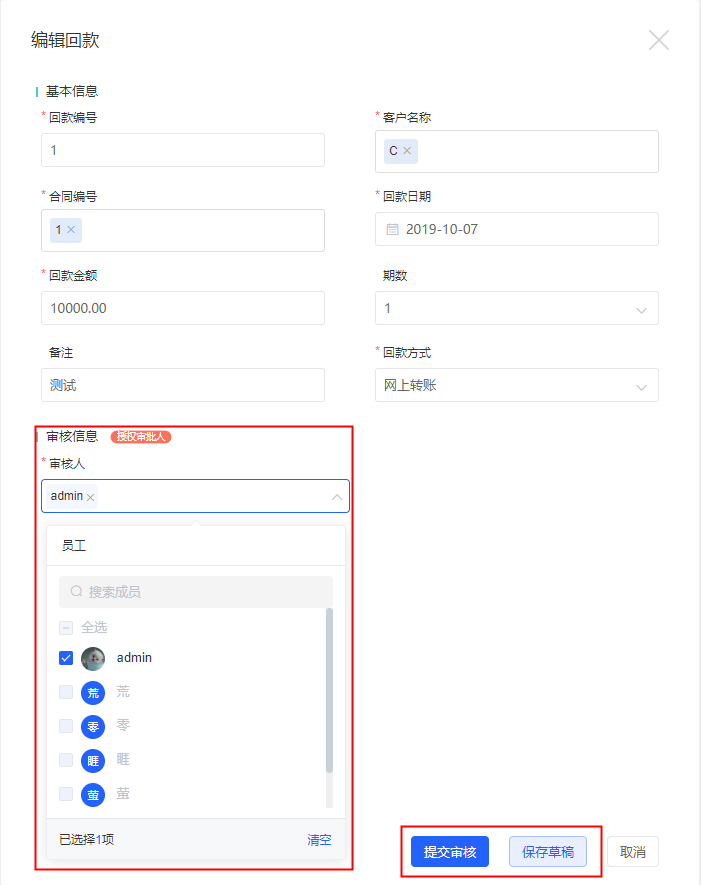Check the box next to 睚

pos(66,760)
